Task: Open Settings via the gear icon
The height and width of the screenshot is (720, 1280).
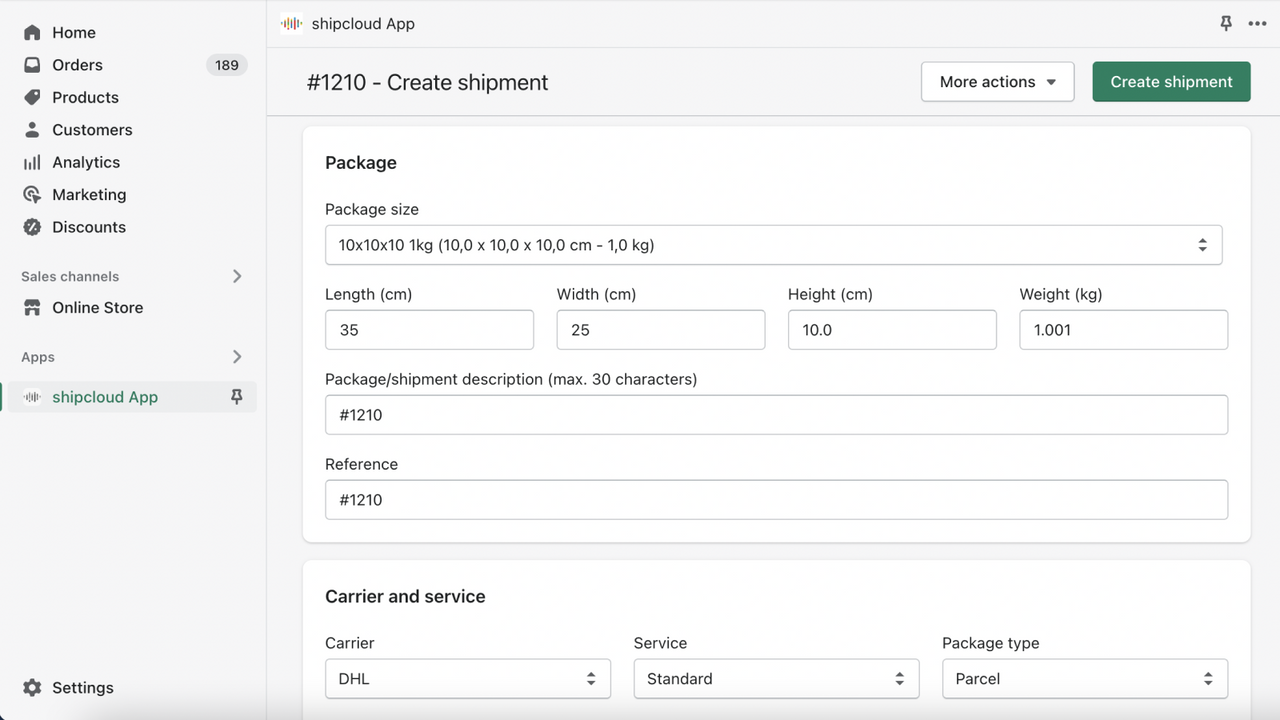Action: pos(32,688)
